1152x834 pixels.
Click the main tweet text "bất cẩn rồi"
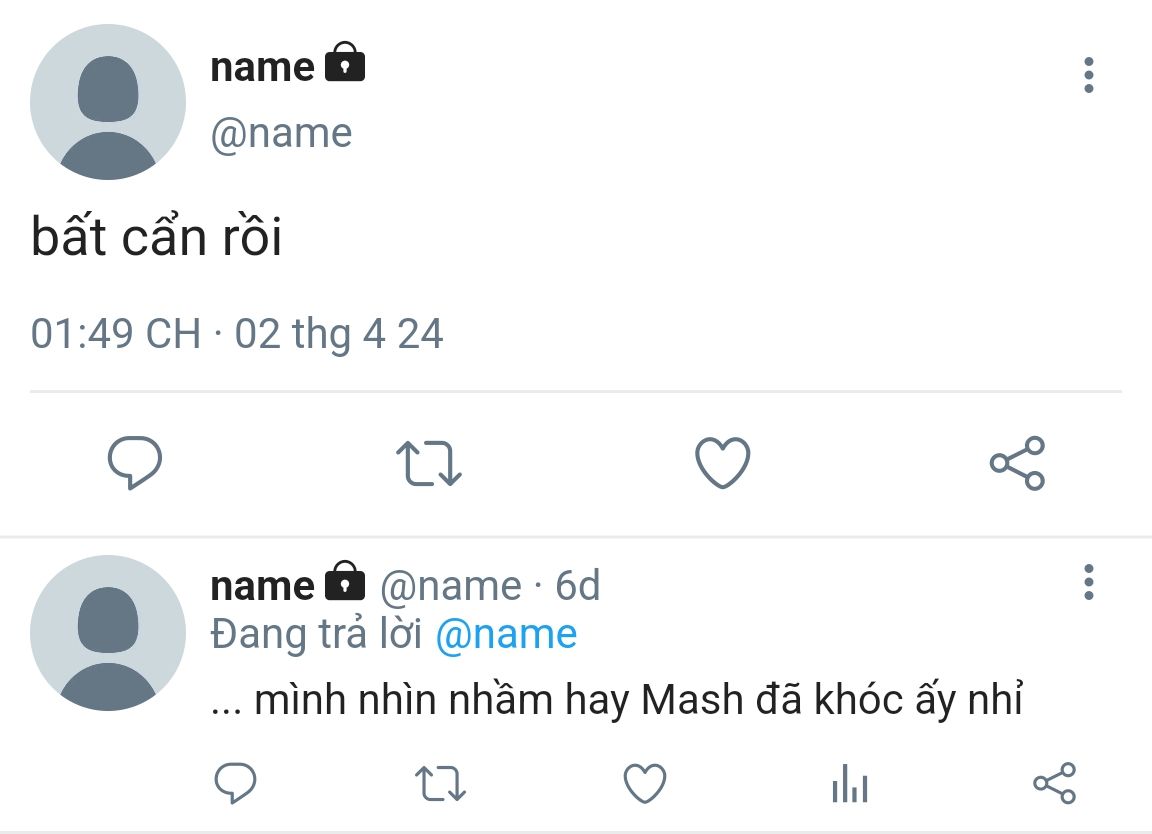(157, 240)
